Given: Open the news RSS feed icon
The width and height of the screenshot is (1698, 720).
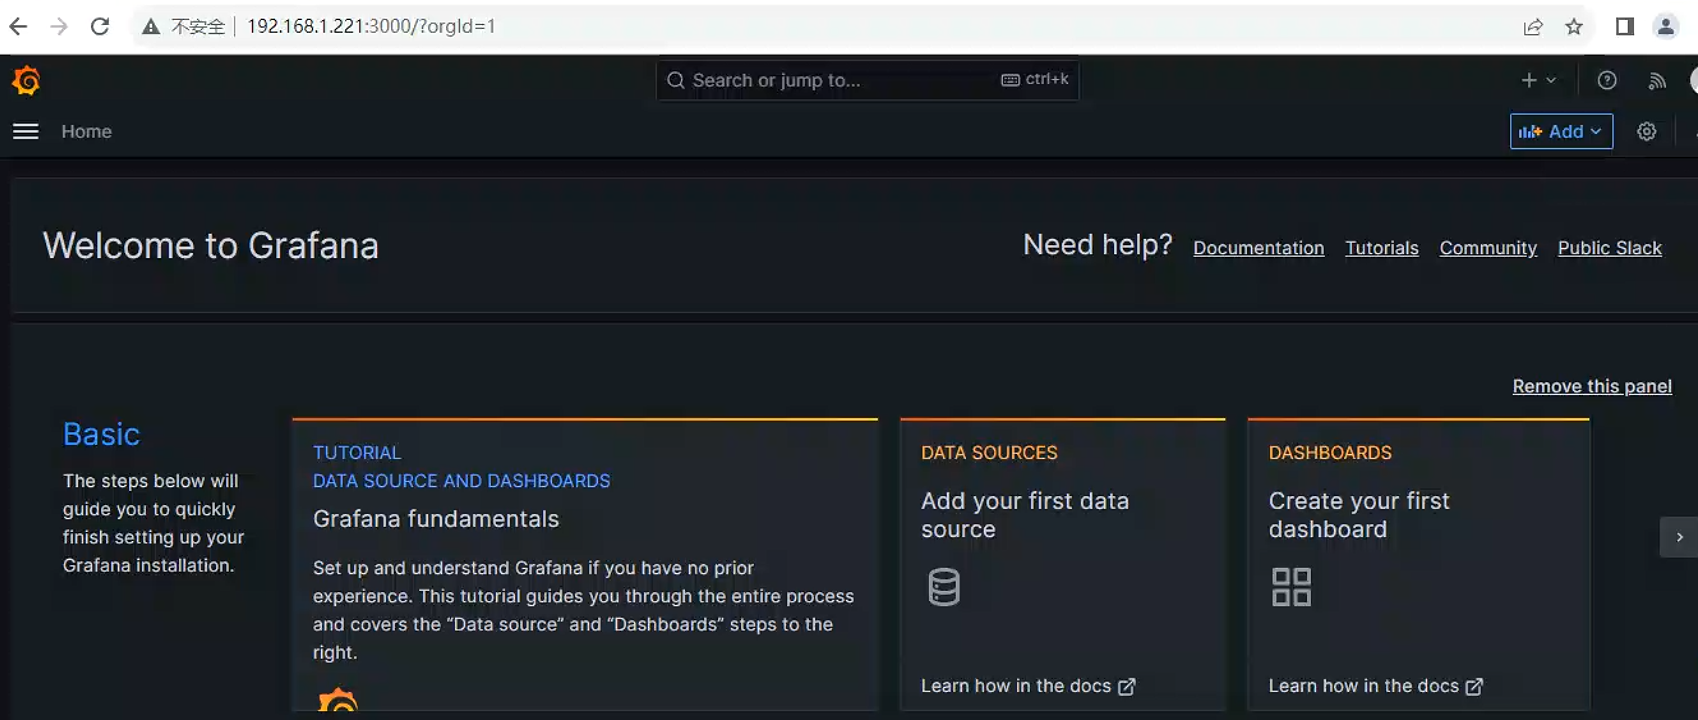Looking at the screenshot, I should (x=1657, y=81).
